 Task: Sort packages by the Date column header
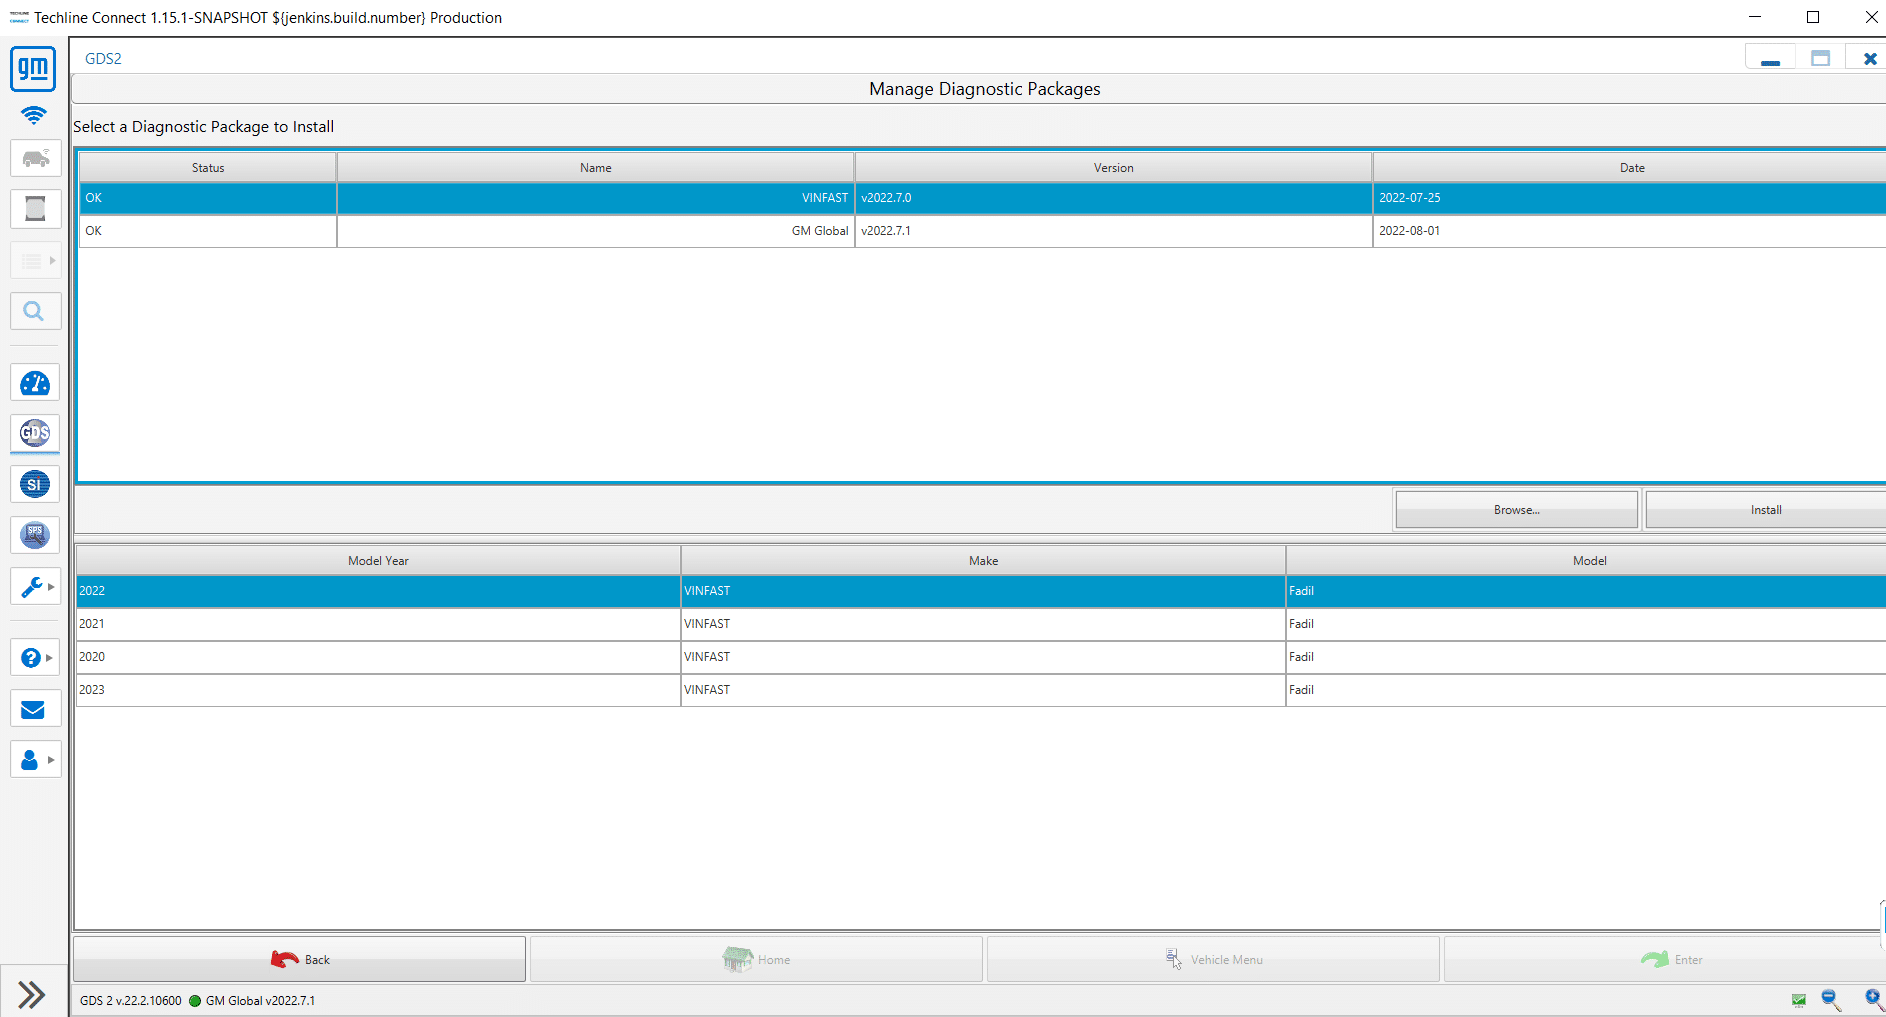click(x=1630, y=168)
